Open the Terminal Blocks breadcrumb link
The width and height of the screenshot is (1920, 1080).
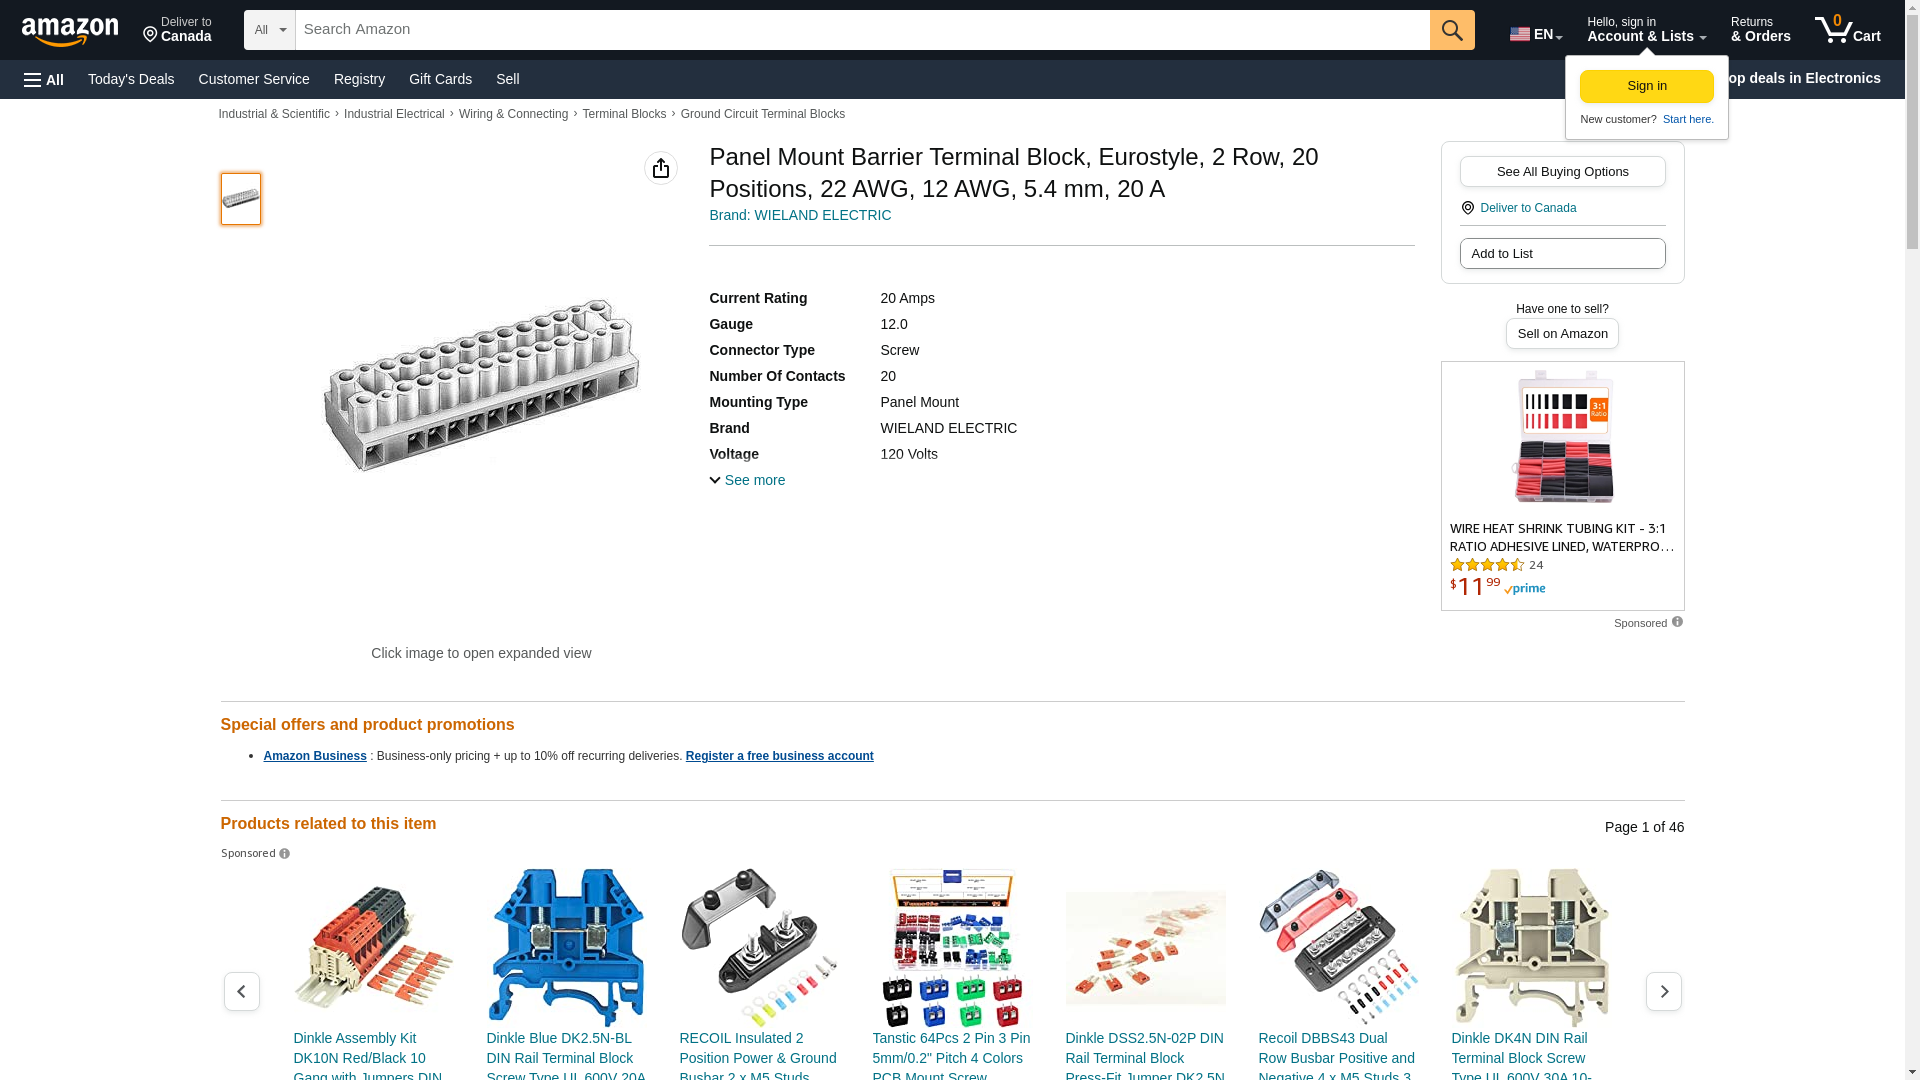tap(624, 114)
